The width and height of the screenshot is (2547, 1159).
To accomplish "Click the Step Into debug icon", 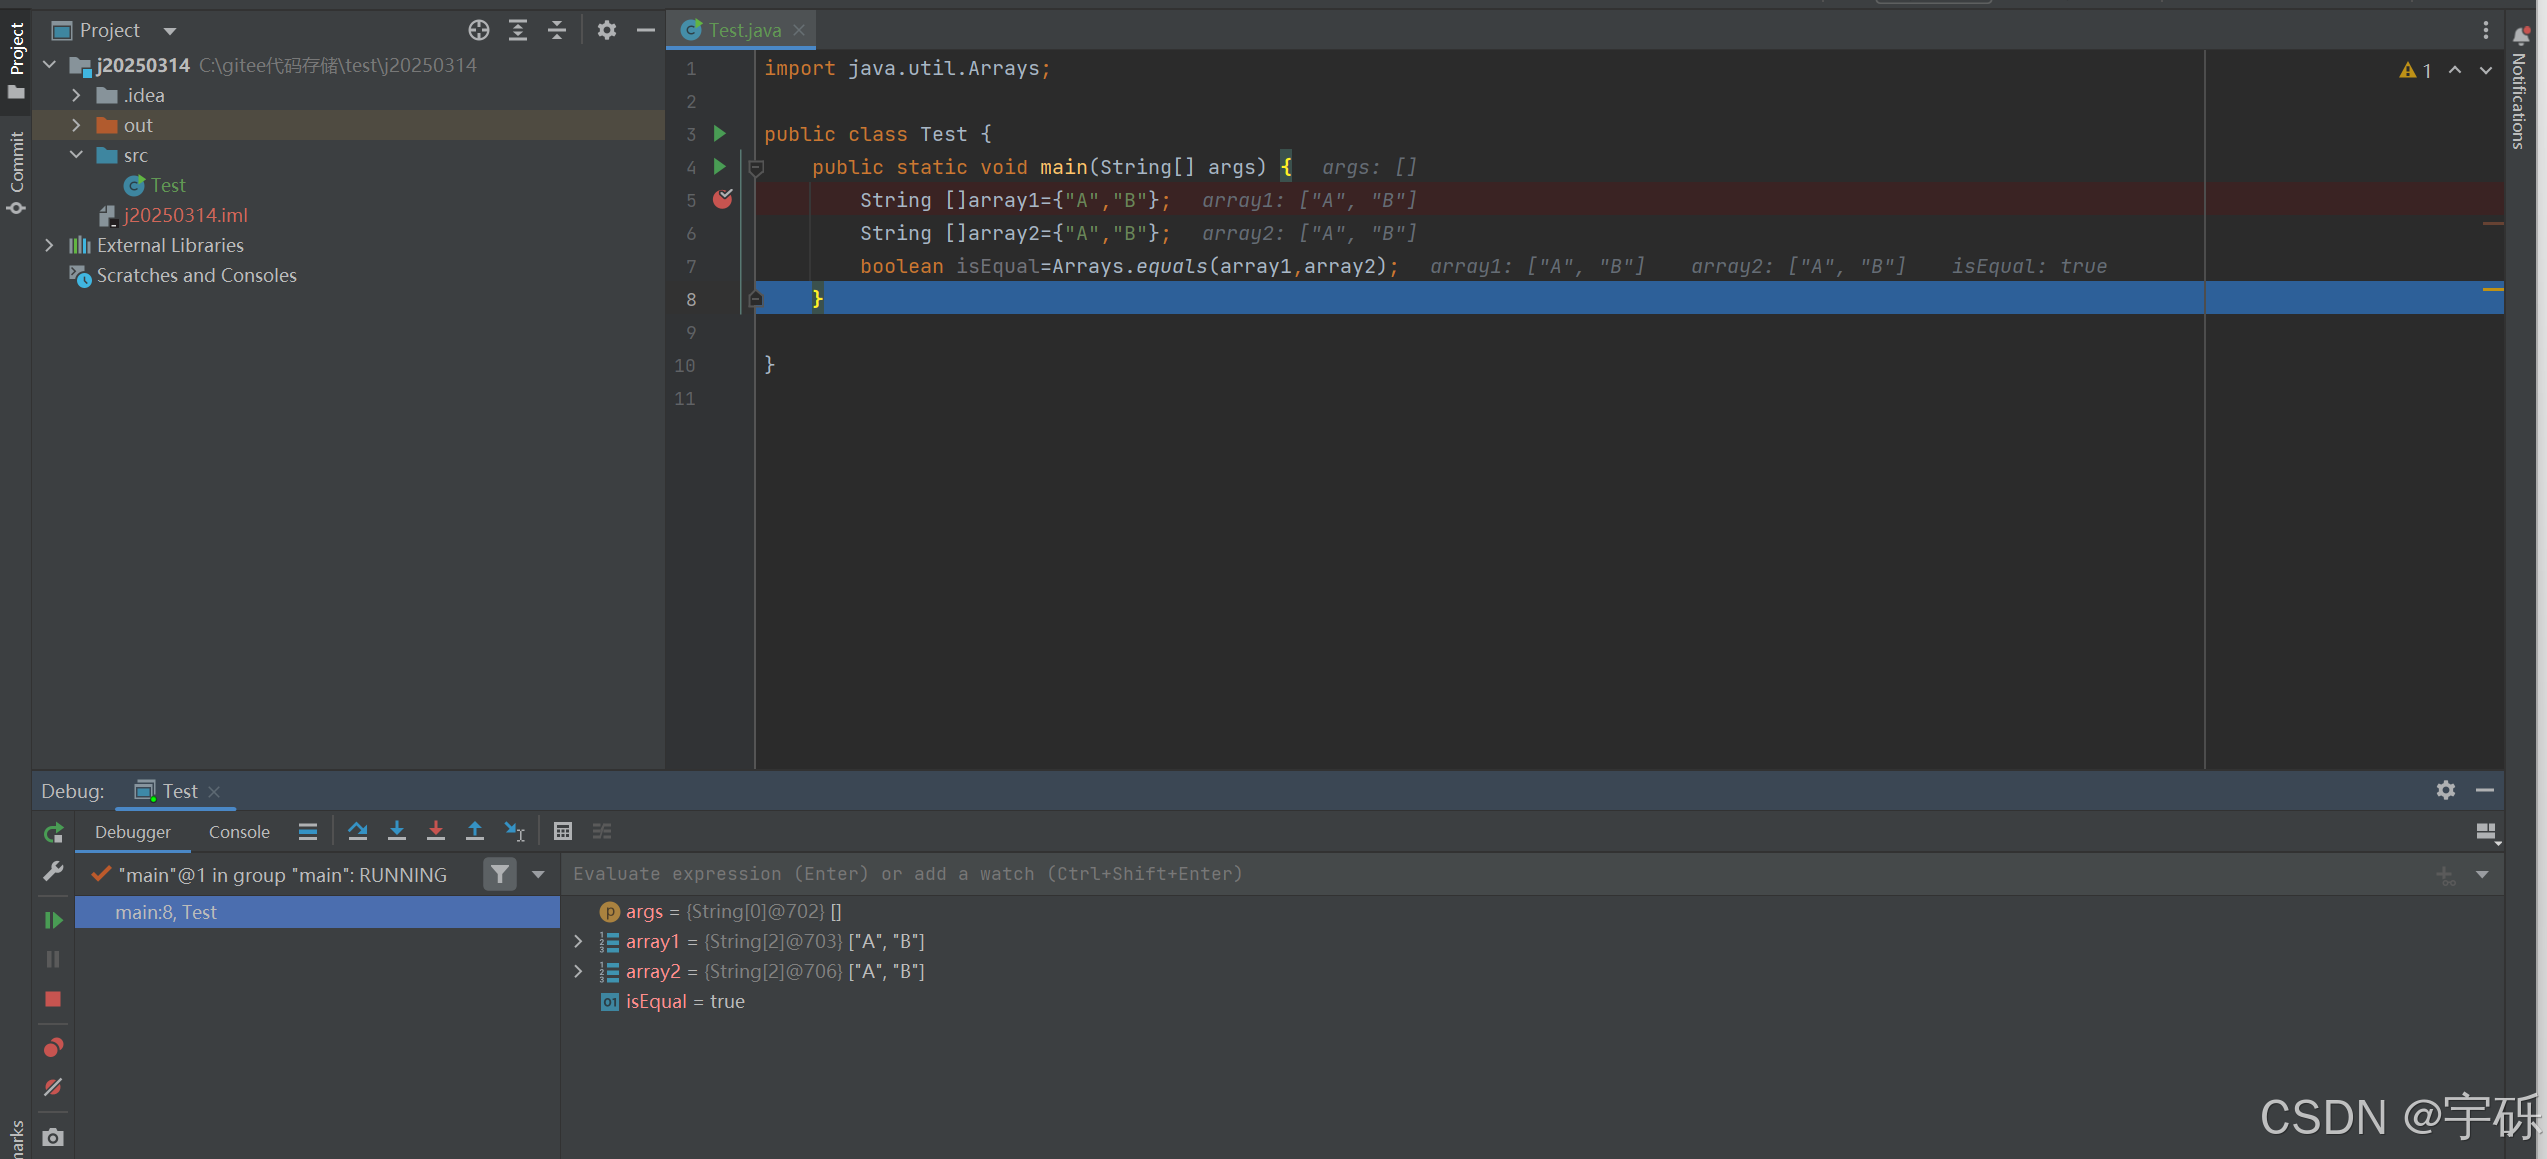I will click(397, 831).
